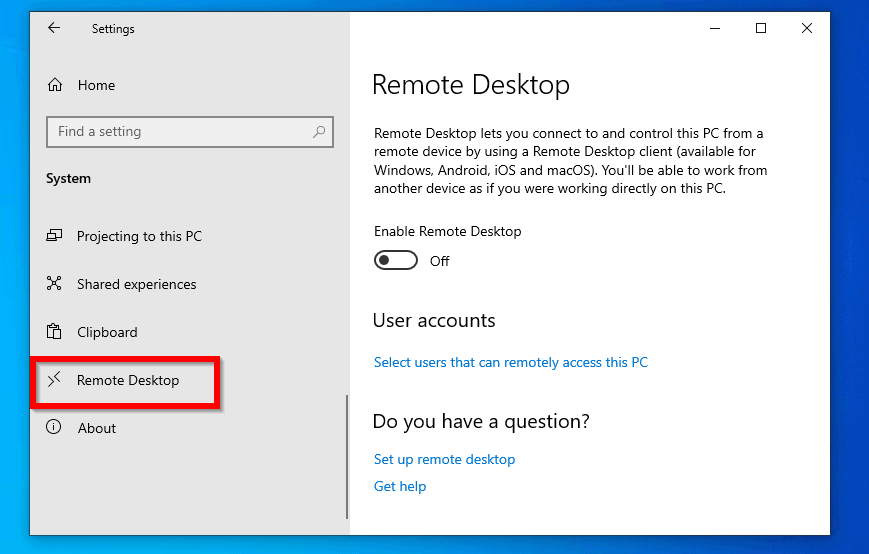Open the Set up remote desktop link
This screenshot has width=869, height=554.
[444, 459]
